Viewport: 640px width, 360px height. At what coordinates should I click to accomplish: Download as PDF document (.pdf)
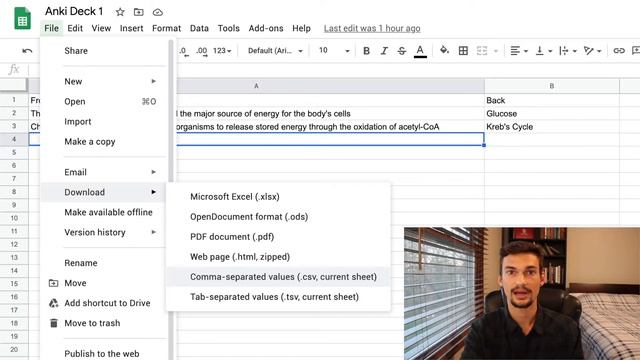[278, 237]
